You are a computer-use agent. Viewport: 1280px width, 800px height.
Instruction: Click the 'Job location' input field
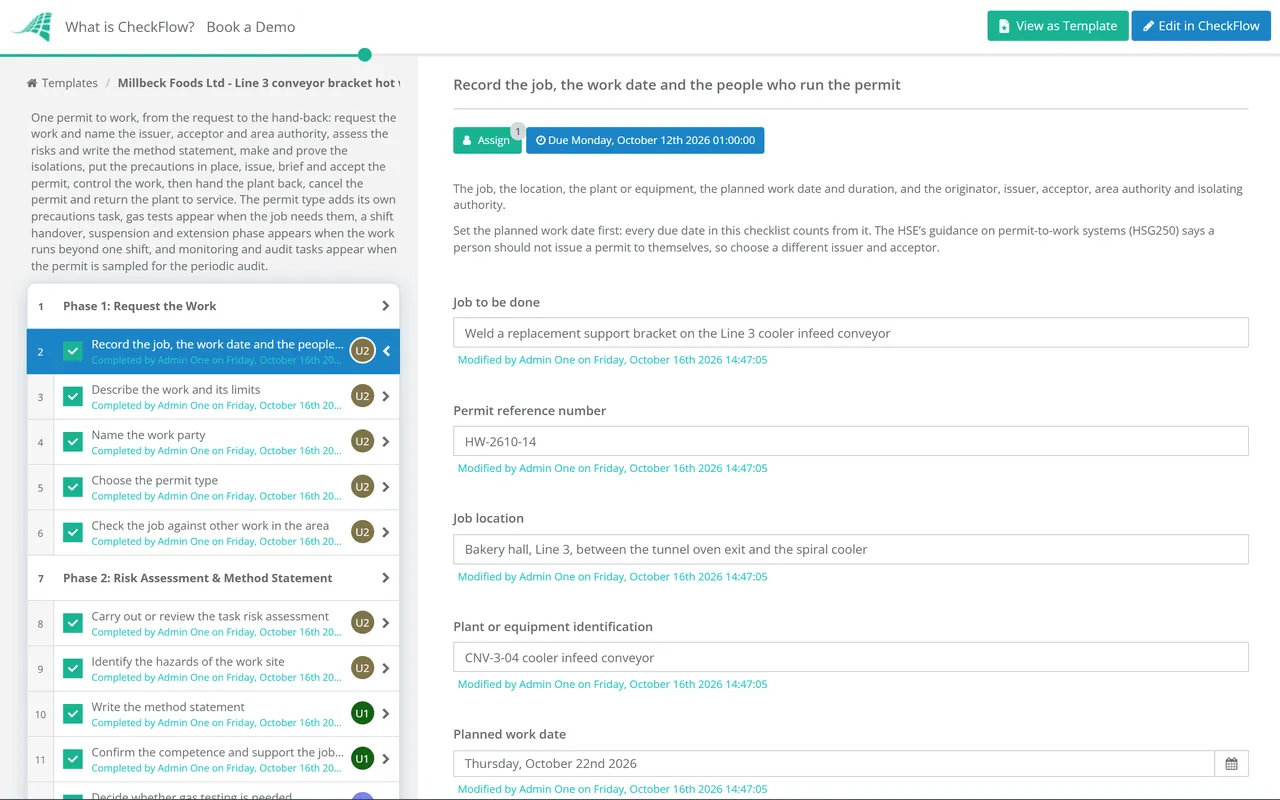851,549
